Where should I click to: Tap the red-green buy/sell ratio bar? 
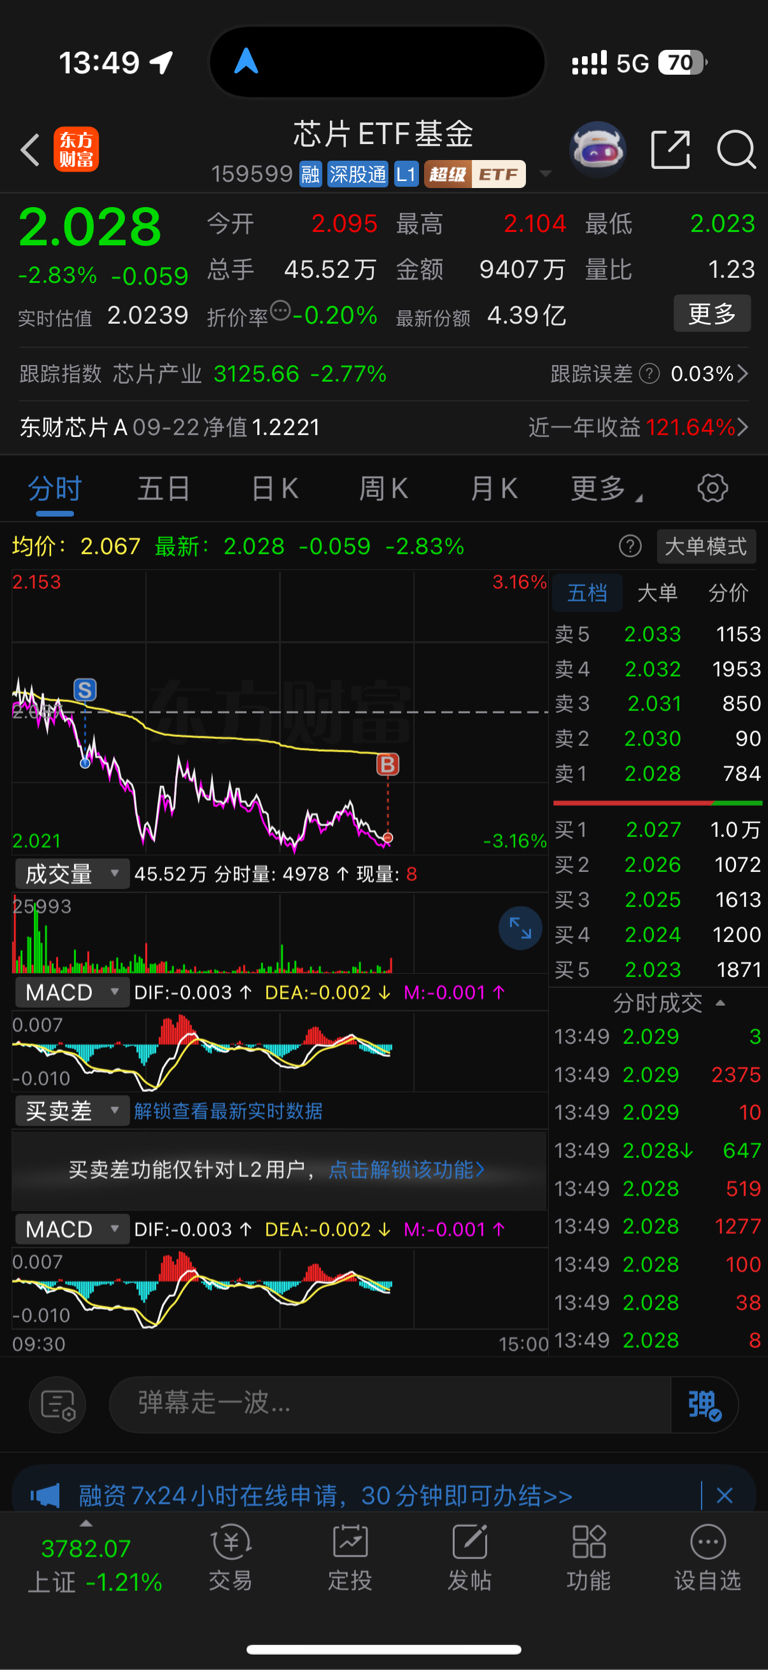[657, 802]
